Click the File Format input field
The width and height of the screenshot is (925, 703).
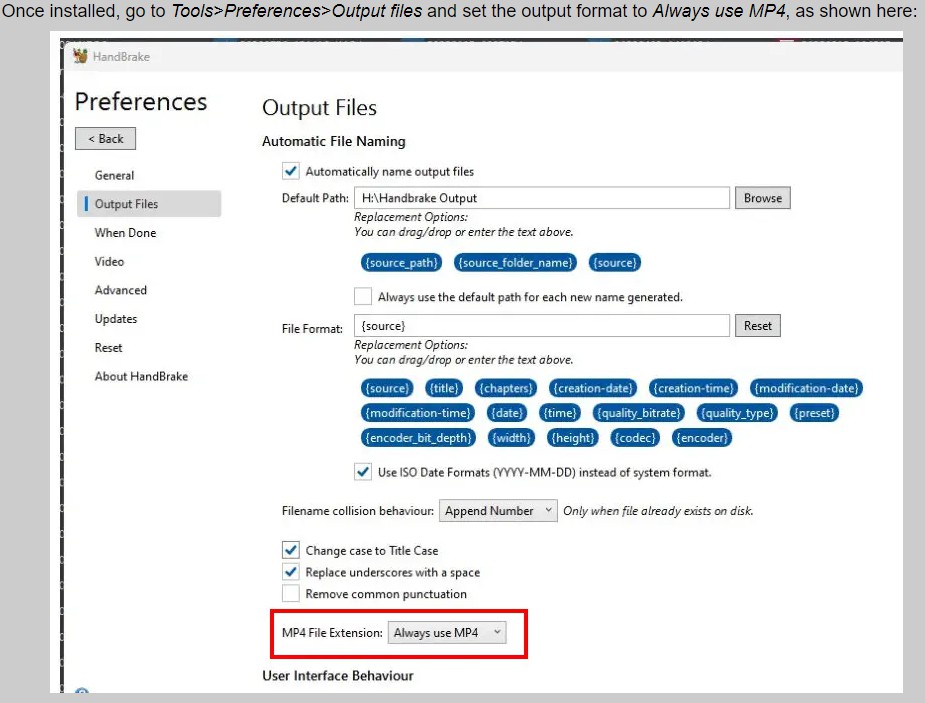[542, 326]
